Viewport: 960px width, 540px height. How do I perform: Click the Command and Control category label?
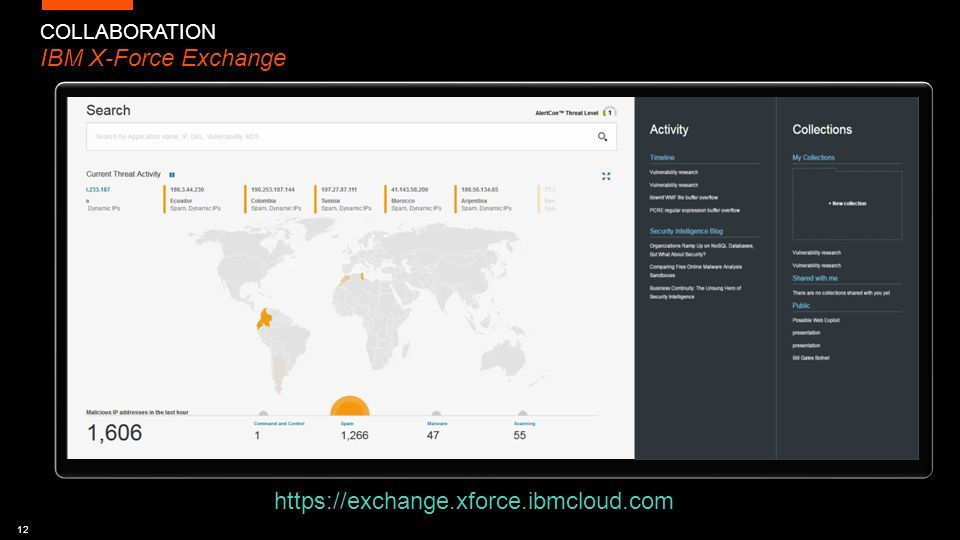(279, 424)
